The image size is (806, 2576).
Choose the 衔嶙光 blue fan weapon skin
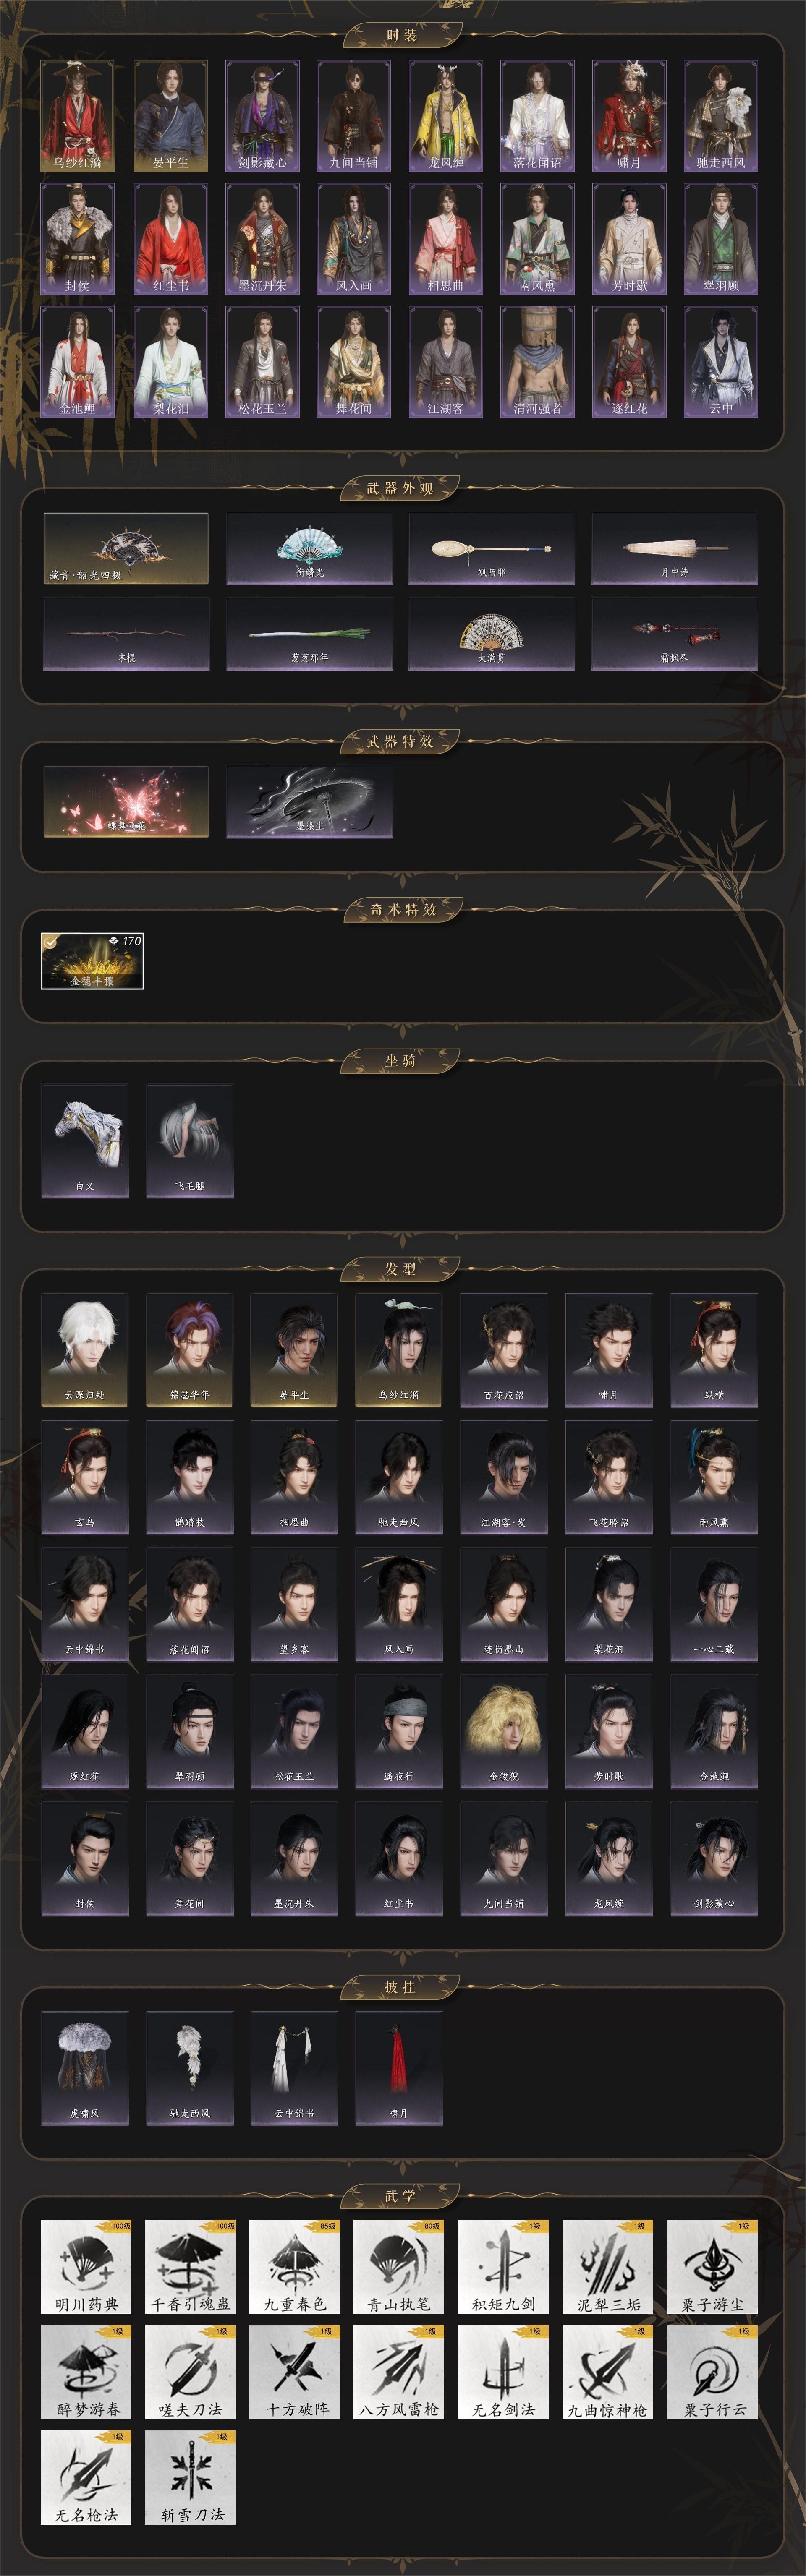click(310, 548)
